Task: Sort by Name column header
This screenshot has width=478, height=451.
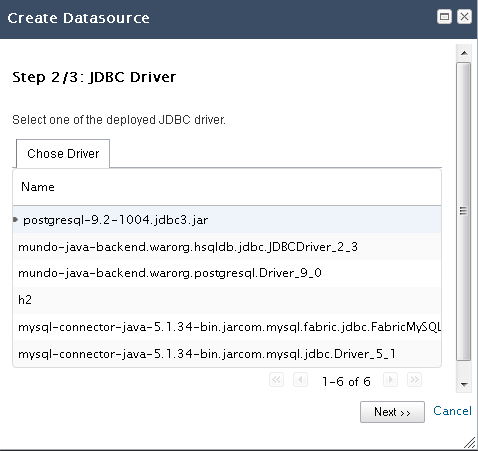Action: point(227,187)
